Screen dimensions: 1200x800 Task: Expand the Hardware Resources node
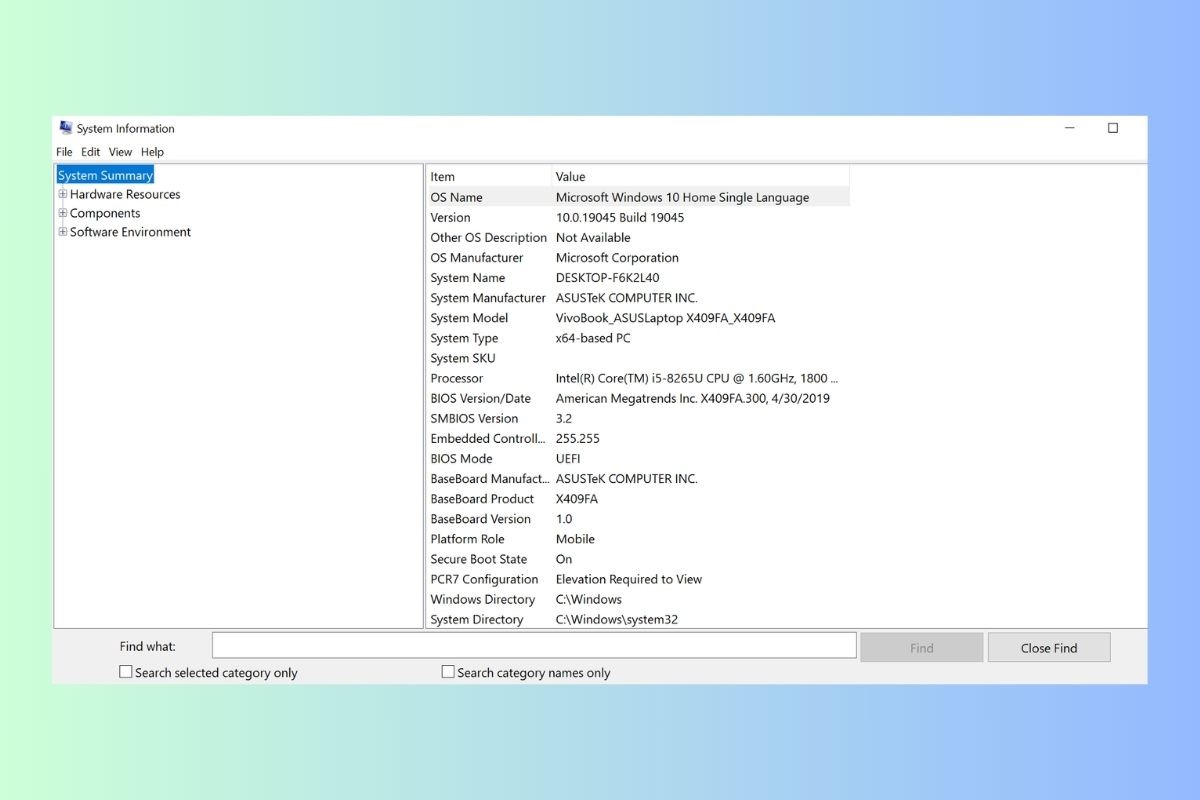63,194
